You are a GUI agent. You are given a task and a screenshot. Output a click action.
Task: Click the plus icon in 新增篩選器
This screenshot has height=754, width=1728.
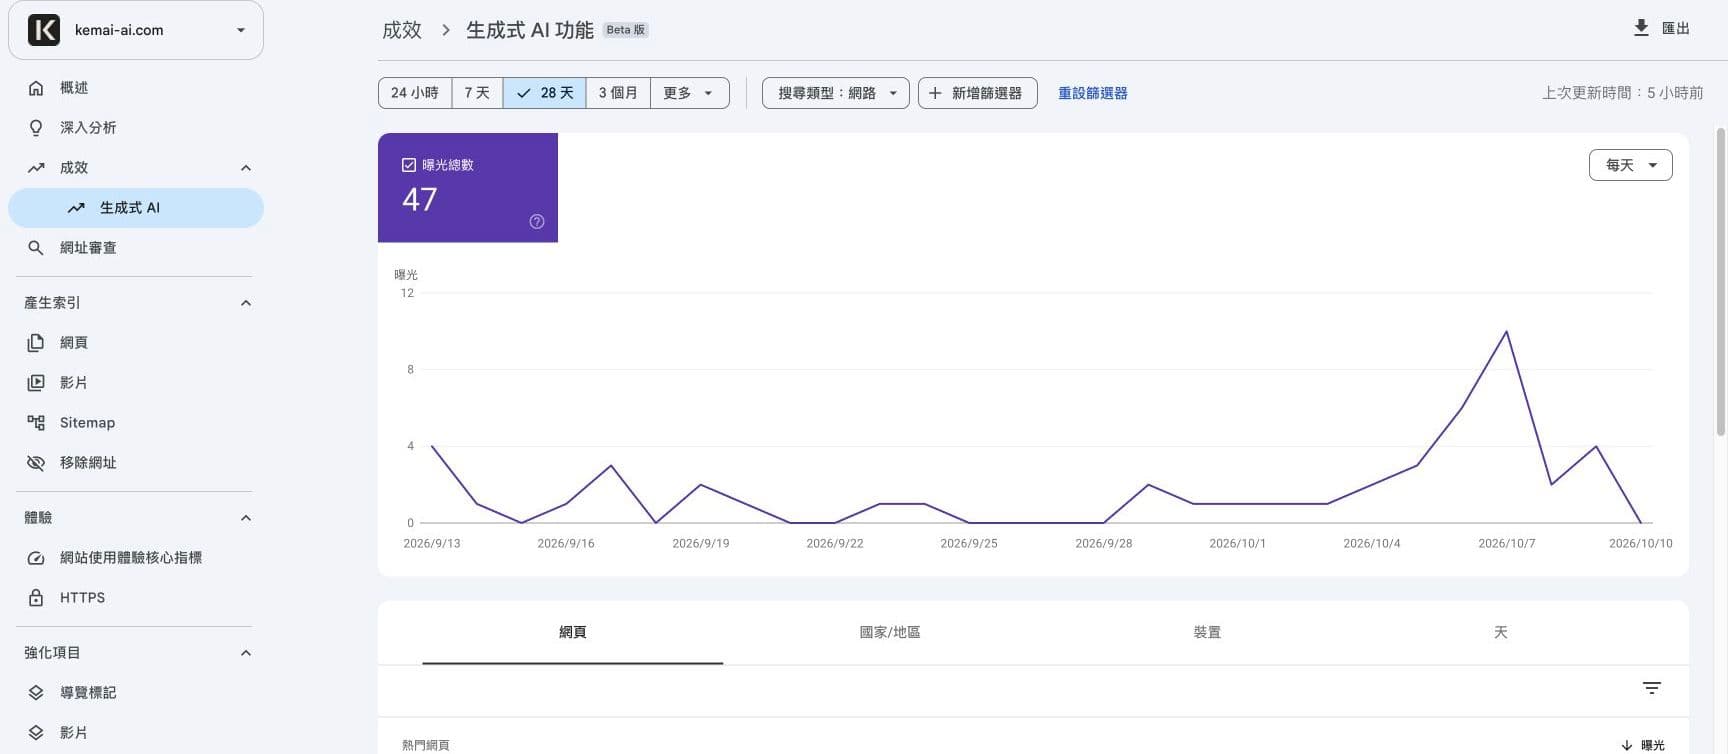[935, 93]
